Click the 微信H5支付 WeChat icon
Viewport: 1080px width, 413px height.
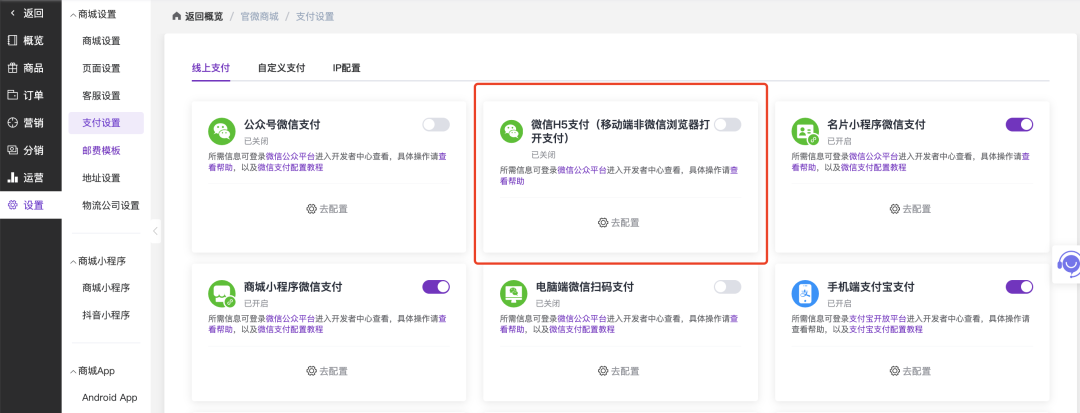[x=512, y=132]
